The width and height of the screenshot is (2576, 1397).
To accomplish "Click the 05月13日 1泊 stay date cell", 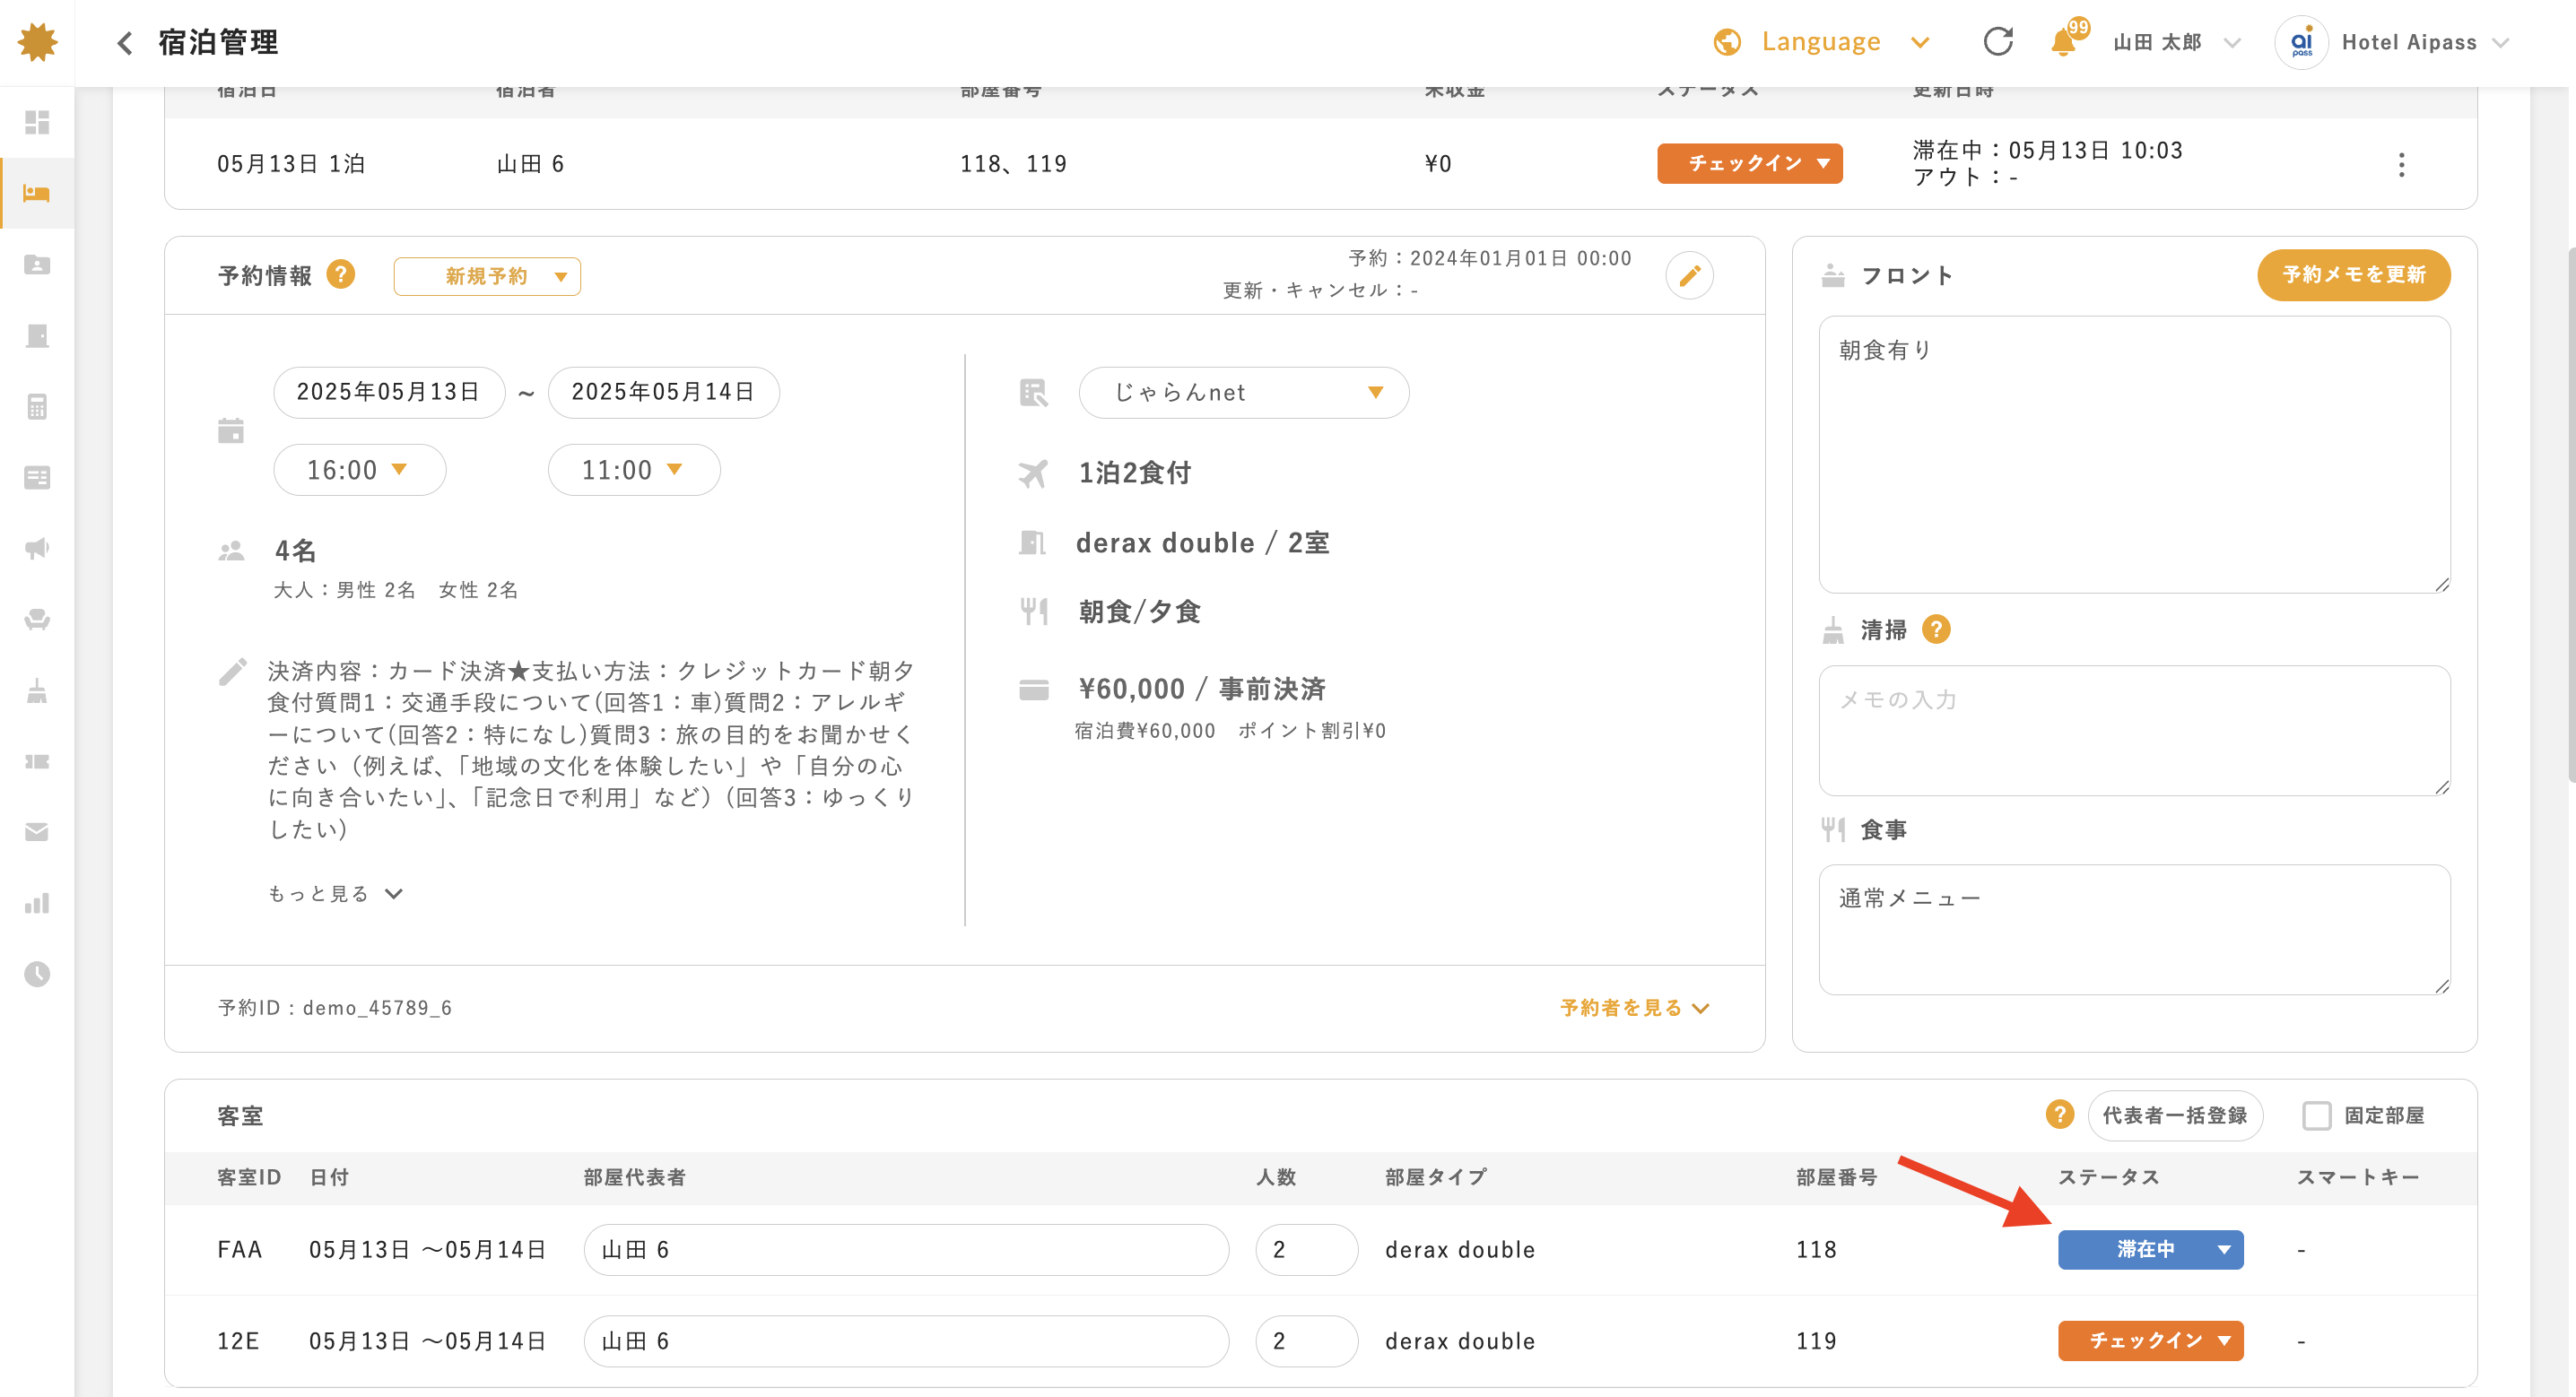I will coord(291,164).
